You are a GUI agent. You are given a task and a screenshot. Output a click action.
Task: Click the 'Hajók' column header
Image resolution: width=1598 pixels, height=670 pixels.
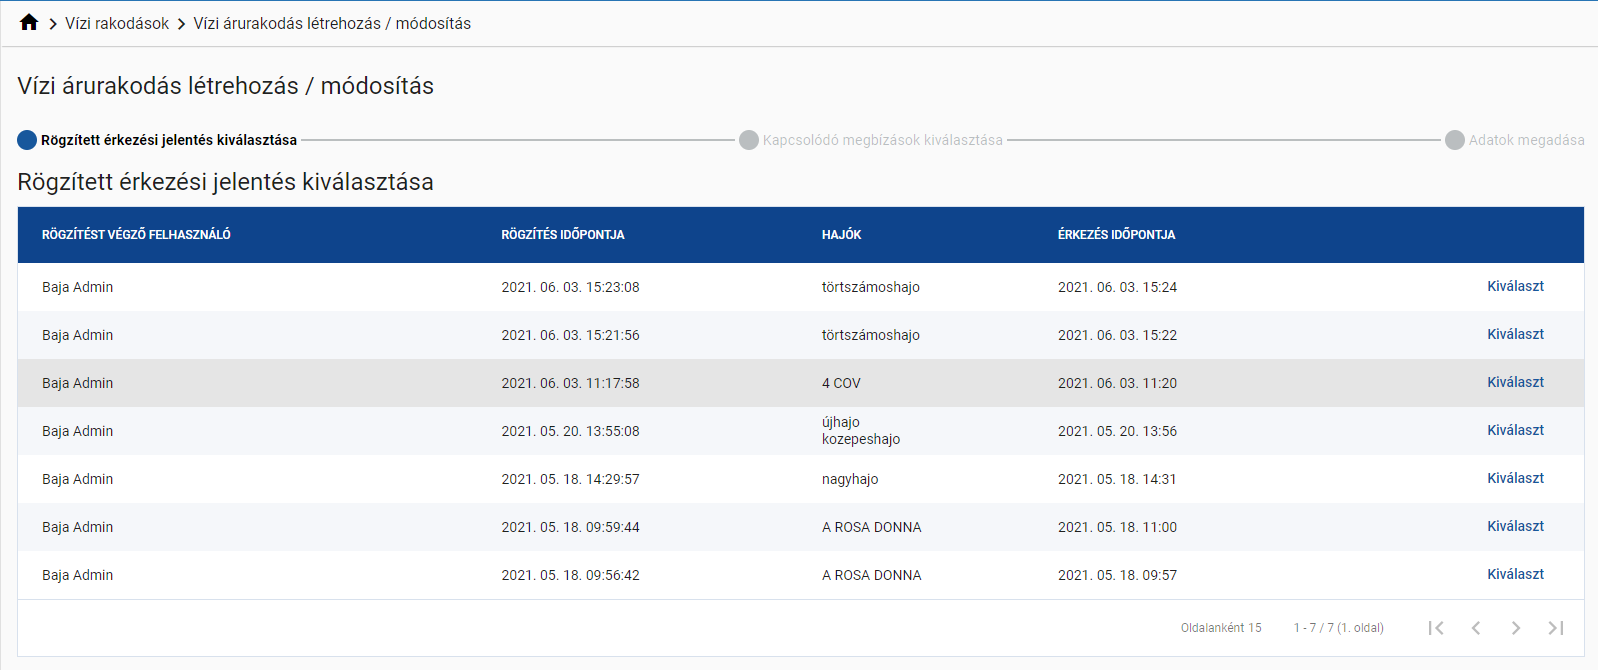click(841, 235)
